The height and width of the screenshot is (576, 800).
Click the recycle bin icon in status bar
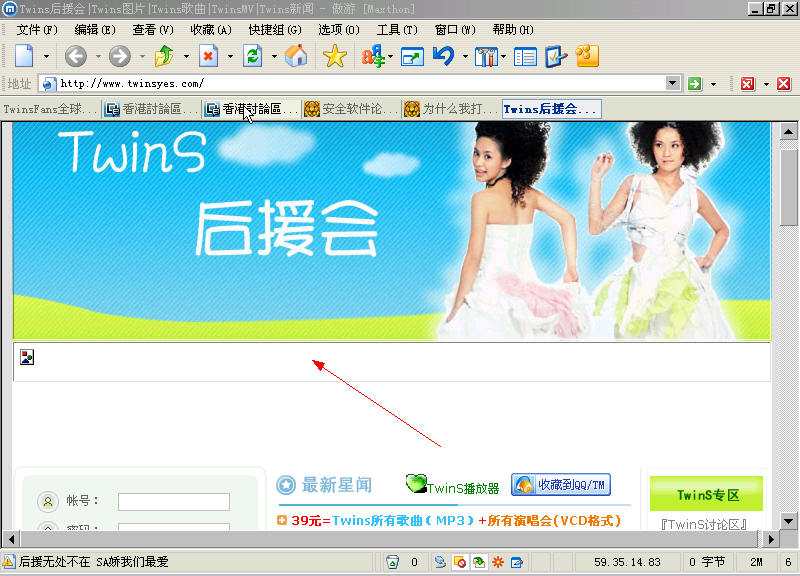tap(392, 562)
